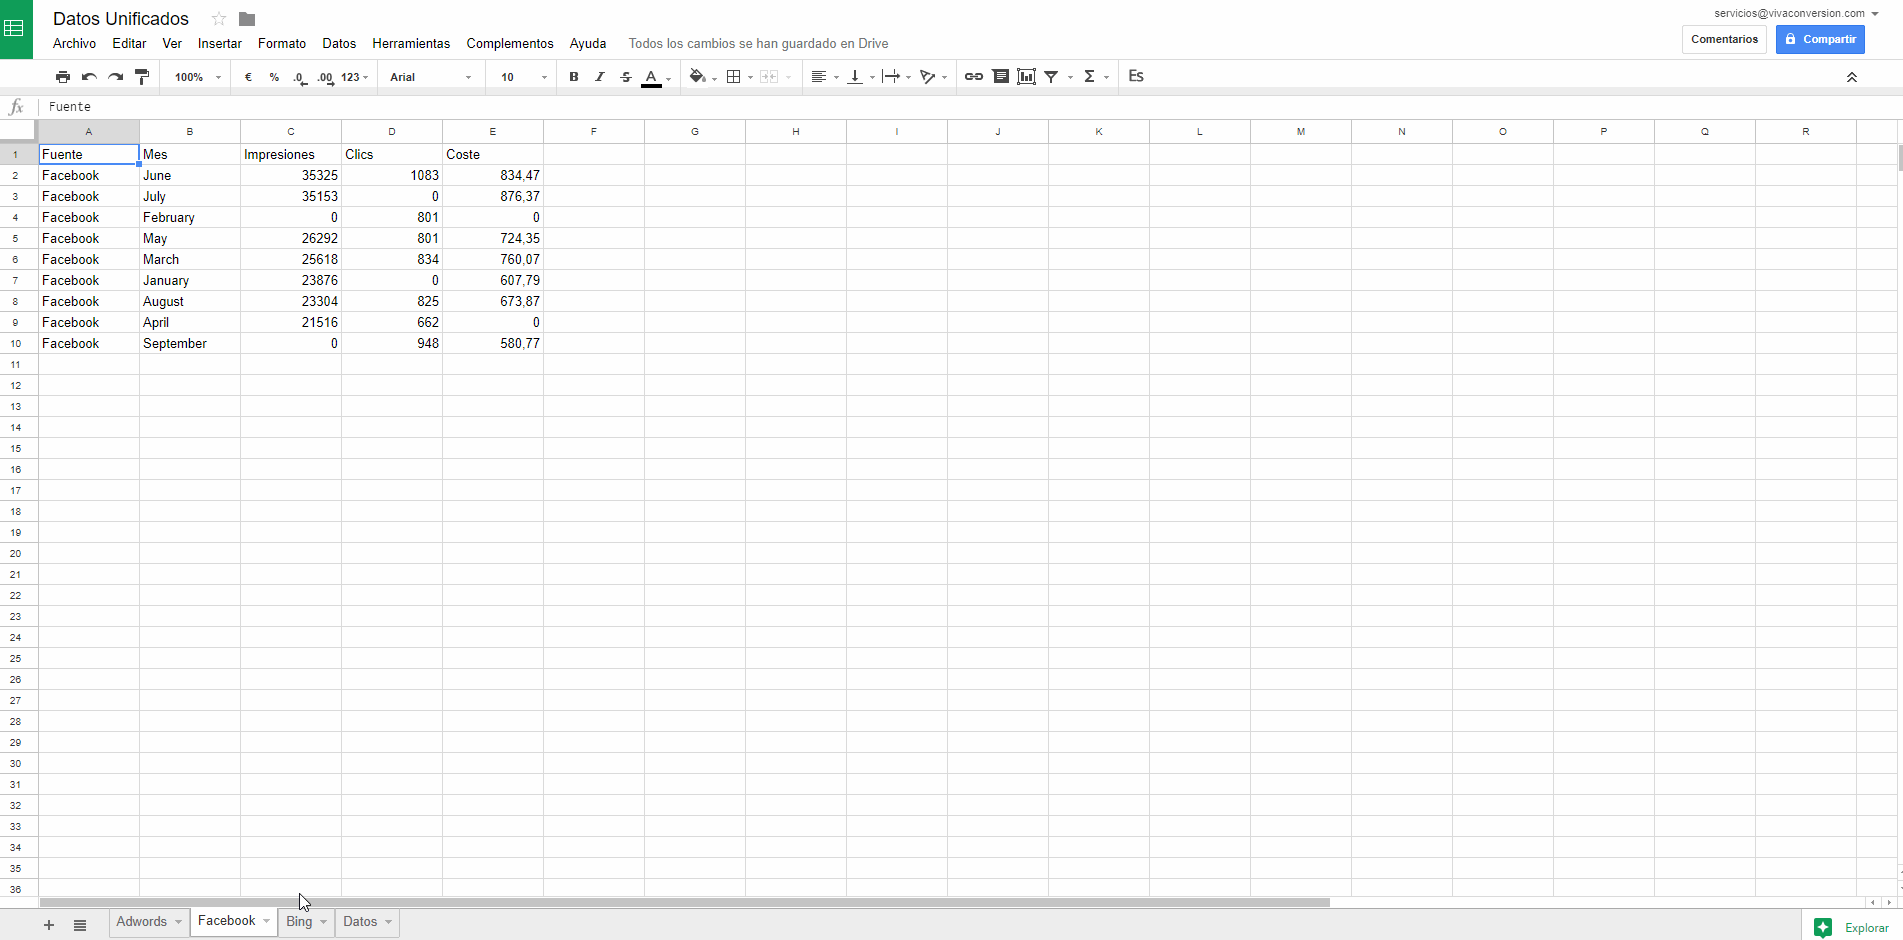Viewport: 1903px width, 940px height.
Task: Star the Datos Unificados document
Action: tap(219, 19)
